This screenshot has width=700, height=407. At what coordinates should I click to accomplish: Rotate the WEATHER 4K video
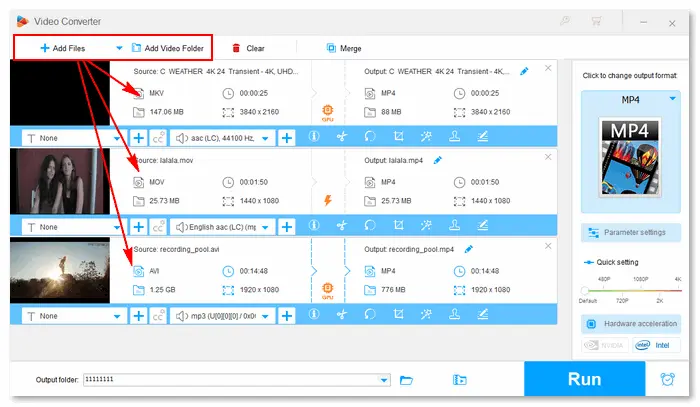click(x=370, y=137)
